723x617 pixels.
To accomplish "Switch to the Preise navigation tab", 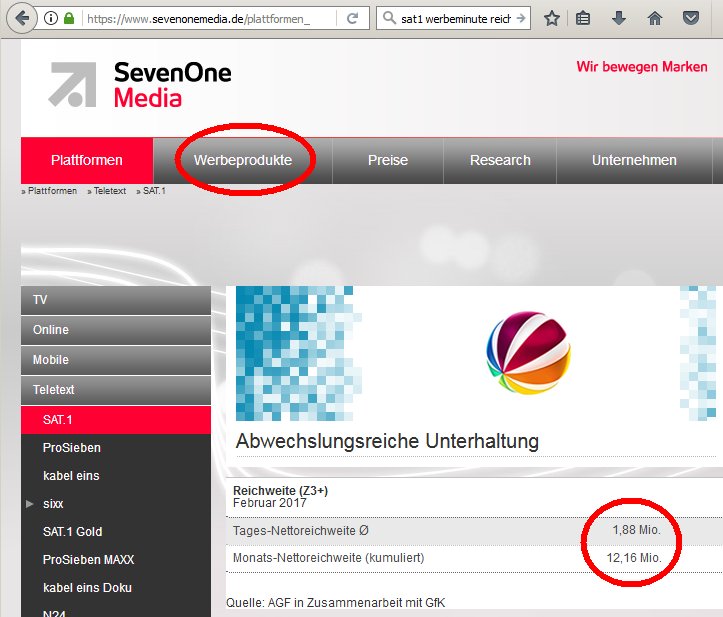I will [387, 160].
